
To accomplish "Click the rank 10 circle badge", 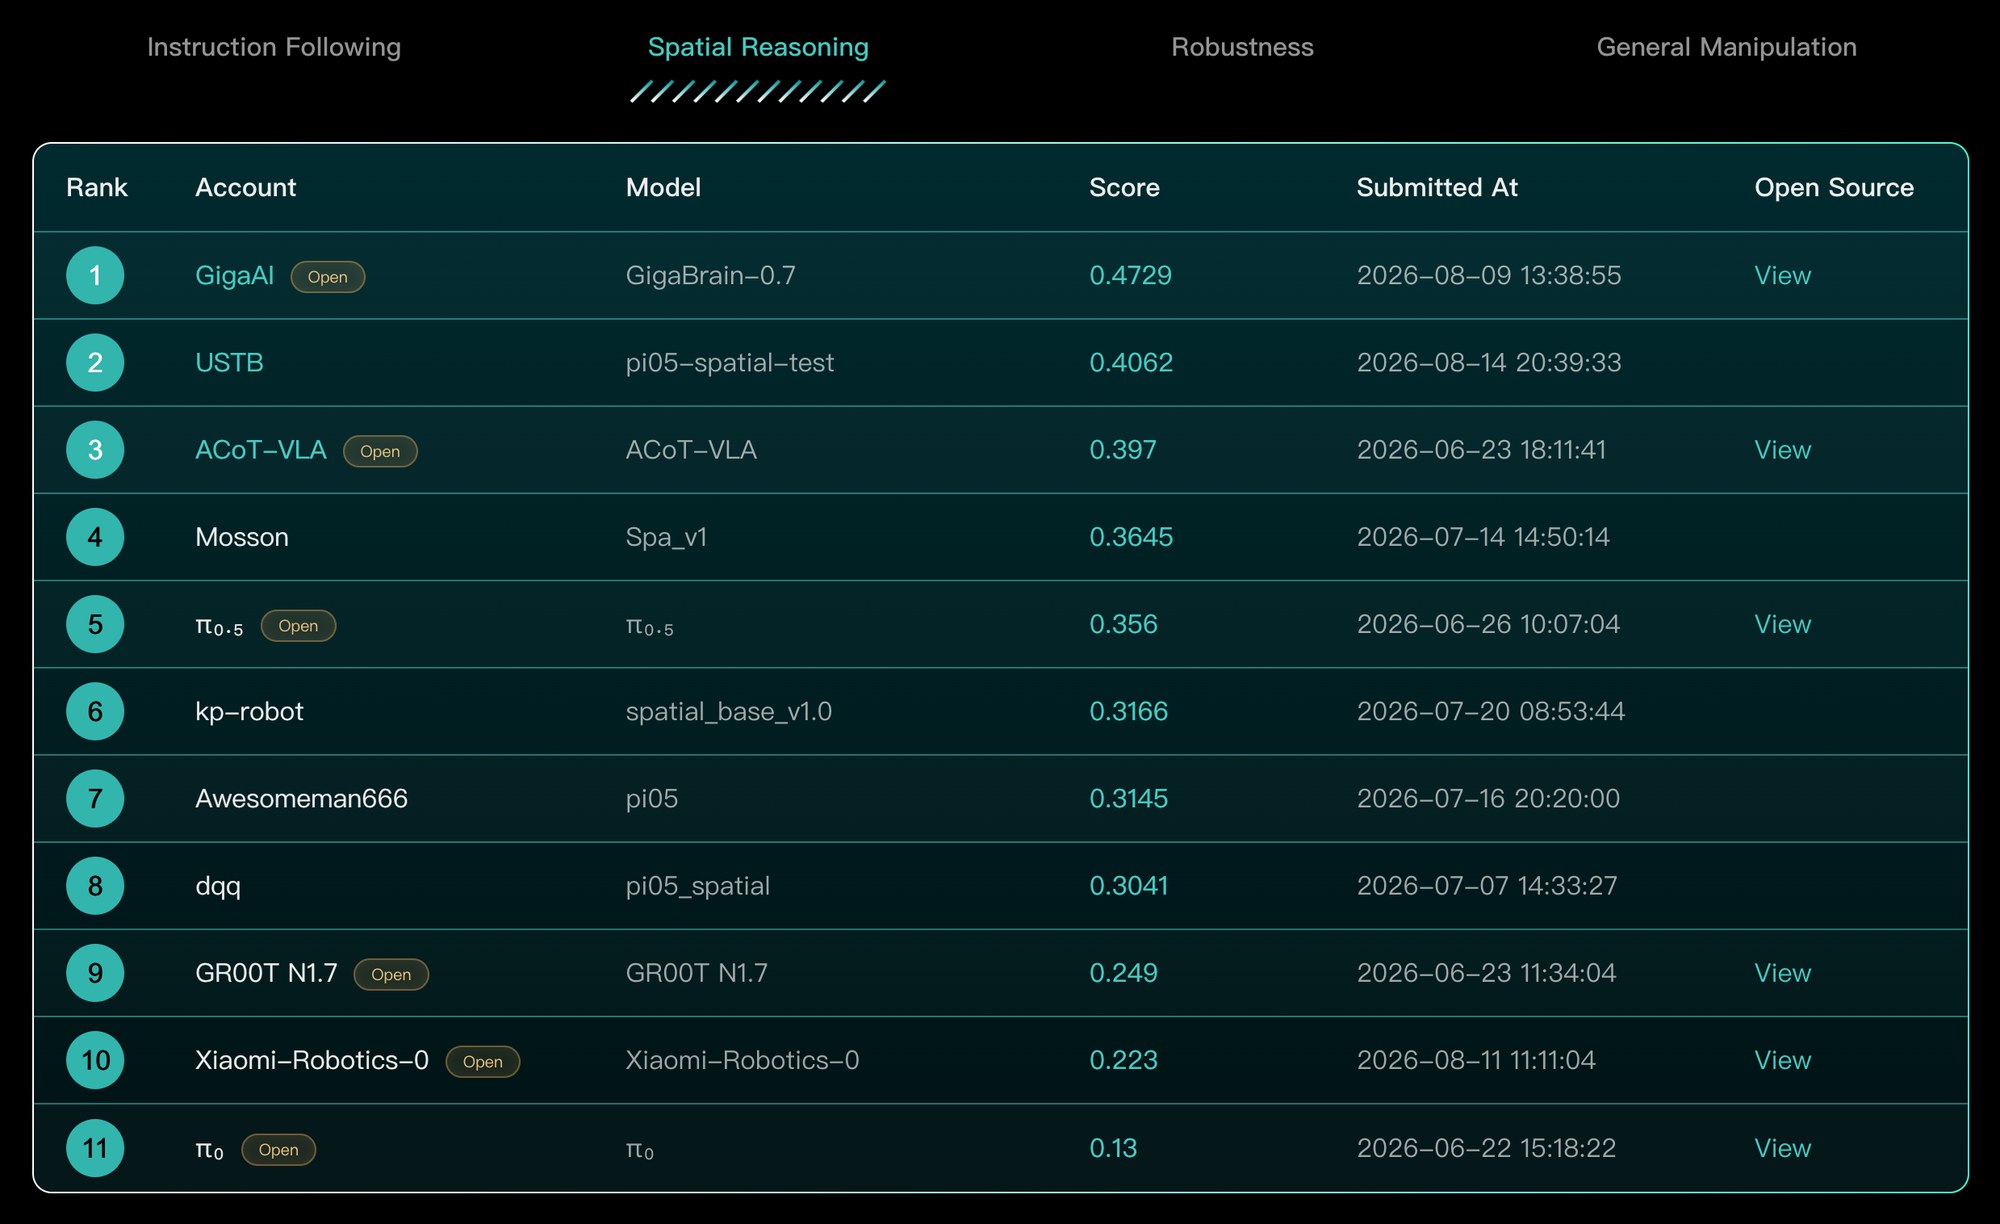I will (95, 1060).
